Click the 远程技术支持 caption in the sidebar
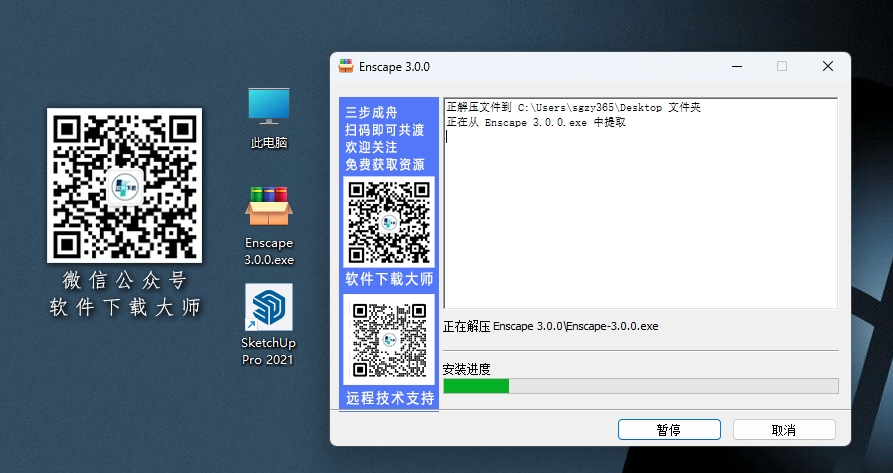 coord(390,398)
